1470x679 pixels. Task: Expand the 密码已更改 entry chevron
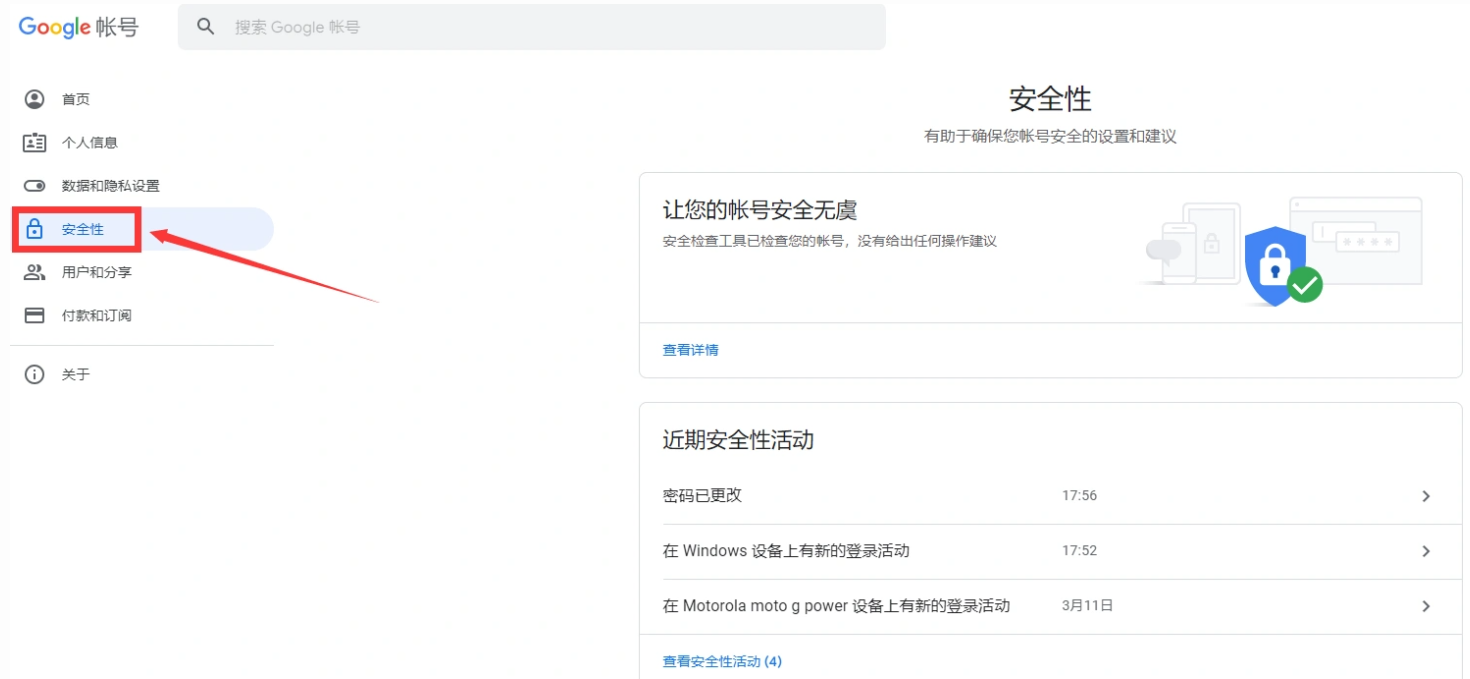click(1426, 496)
